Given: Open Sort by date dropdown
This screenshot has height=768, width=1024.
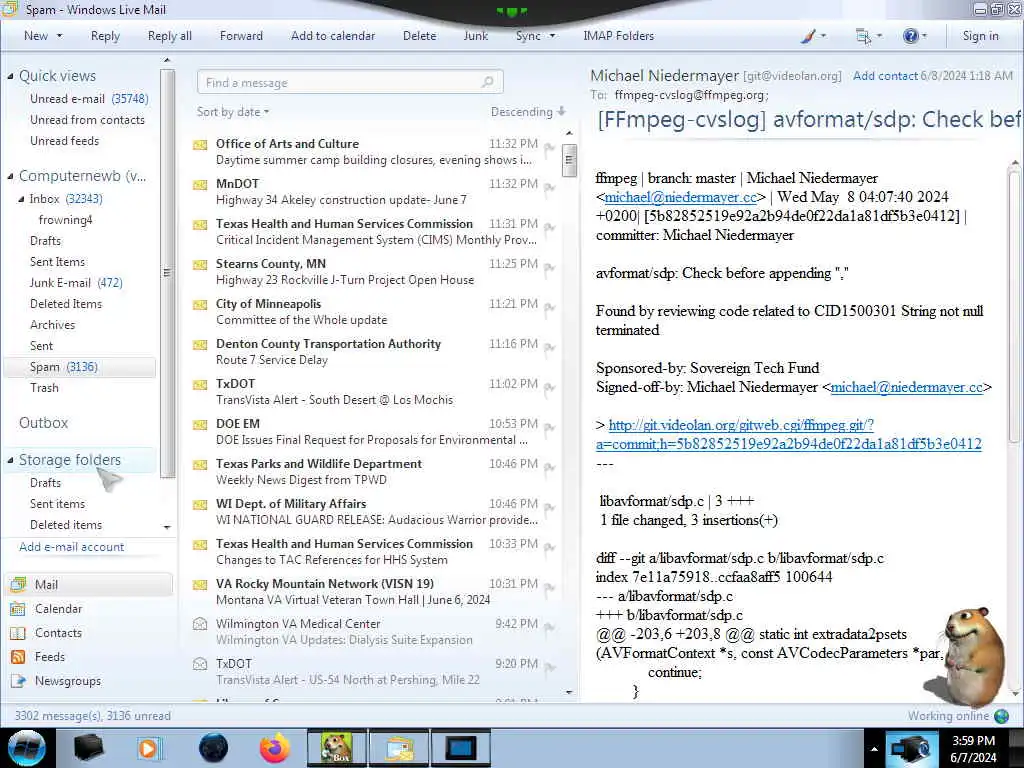Looking at the screenshot, I should tap(232, 112).
